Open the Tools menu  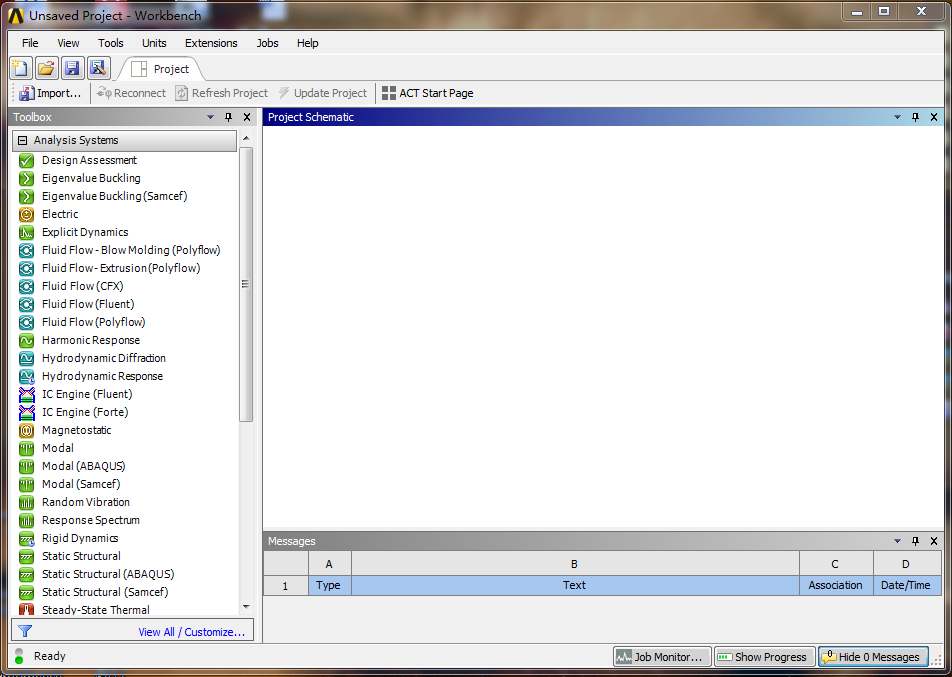click(110, 43)
